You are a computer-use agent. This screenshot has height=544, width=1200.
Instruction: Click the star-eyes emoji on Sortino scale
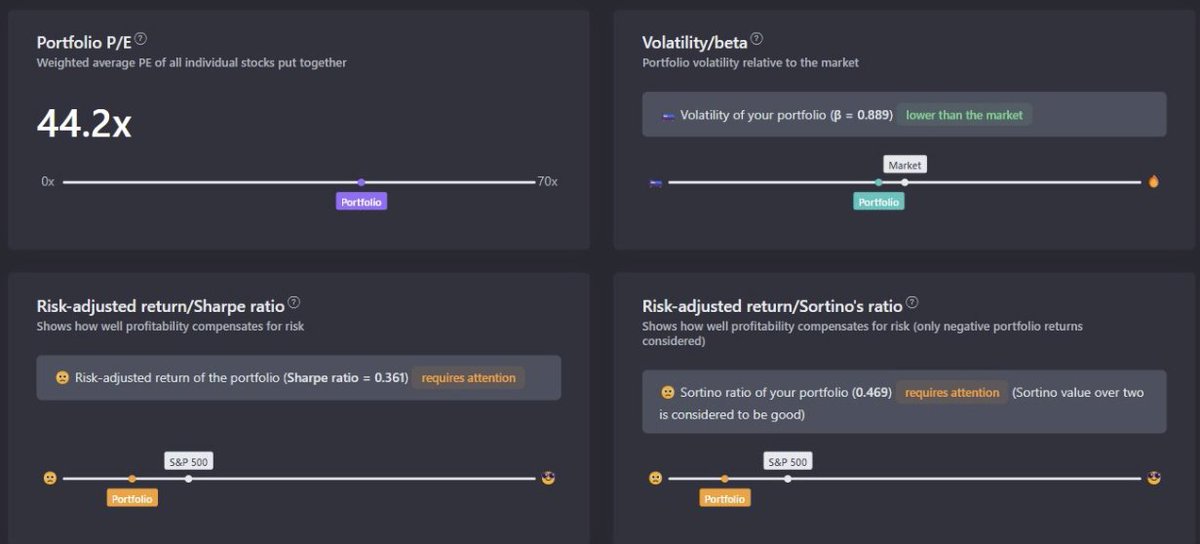pyautogui.click(x=1154, y=478)
